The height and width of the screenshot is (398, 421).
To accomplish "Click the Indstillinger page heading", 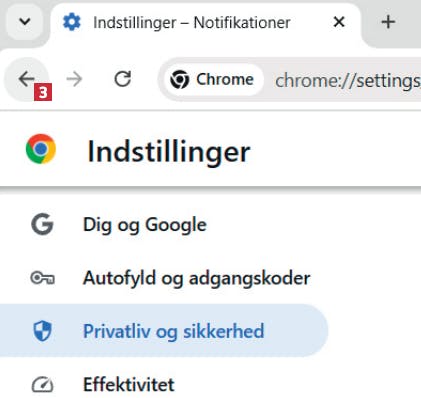I will click(x=169, y=152).
